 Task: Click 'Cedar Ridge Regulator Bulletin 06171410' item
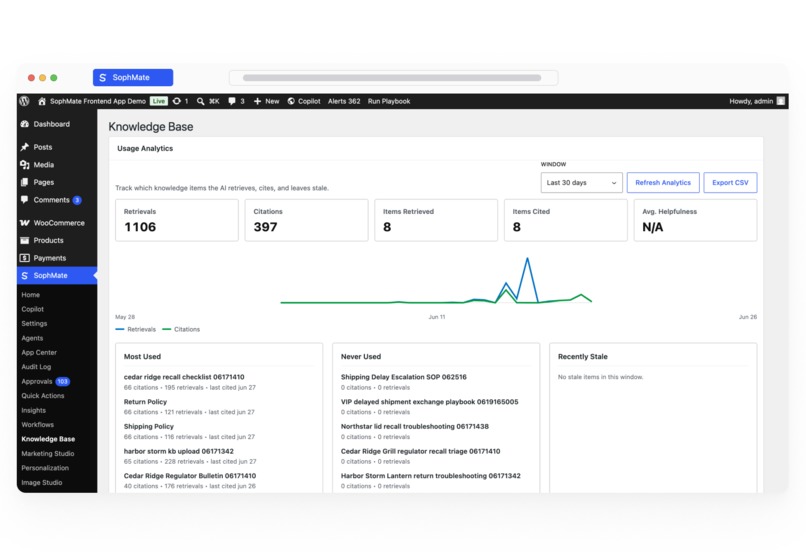(x=190, y=476)
